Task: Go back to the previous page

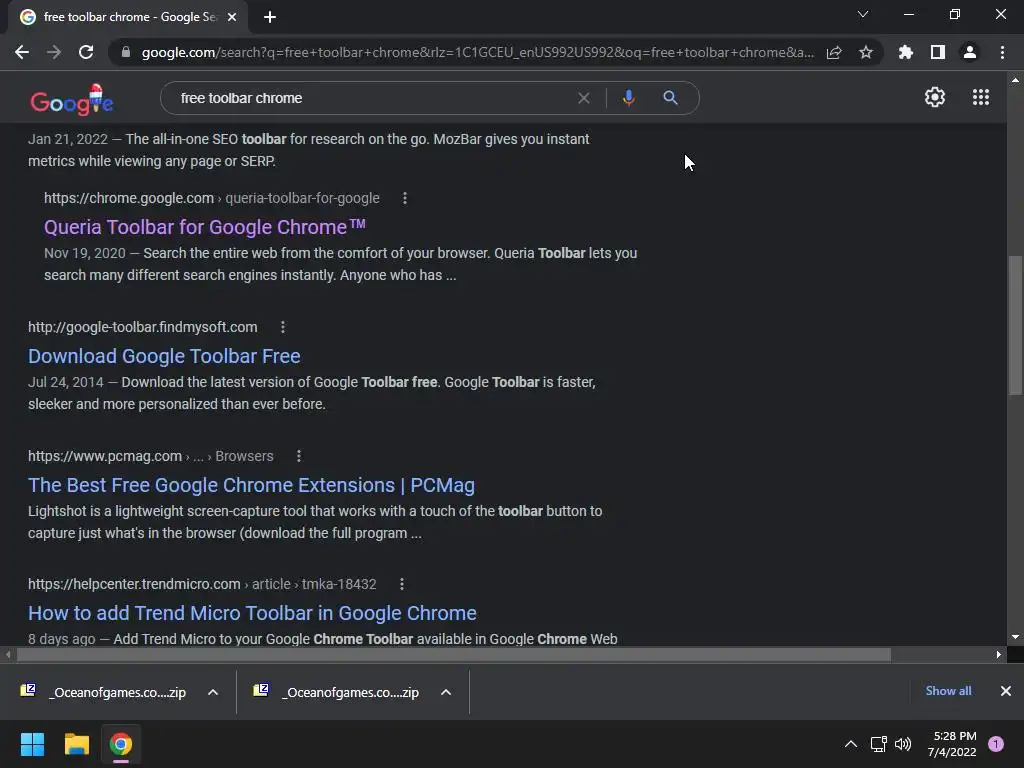Action: (x=22, y=52)
